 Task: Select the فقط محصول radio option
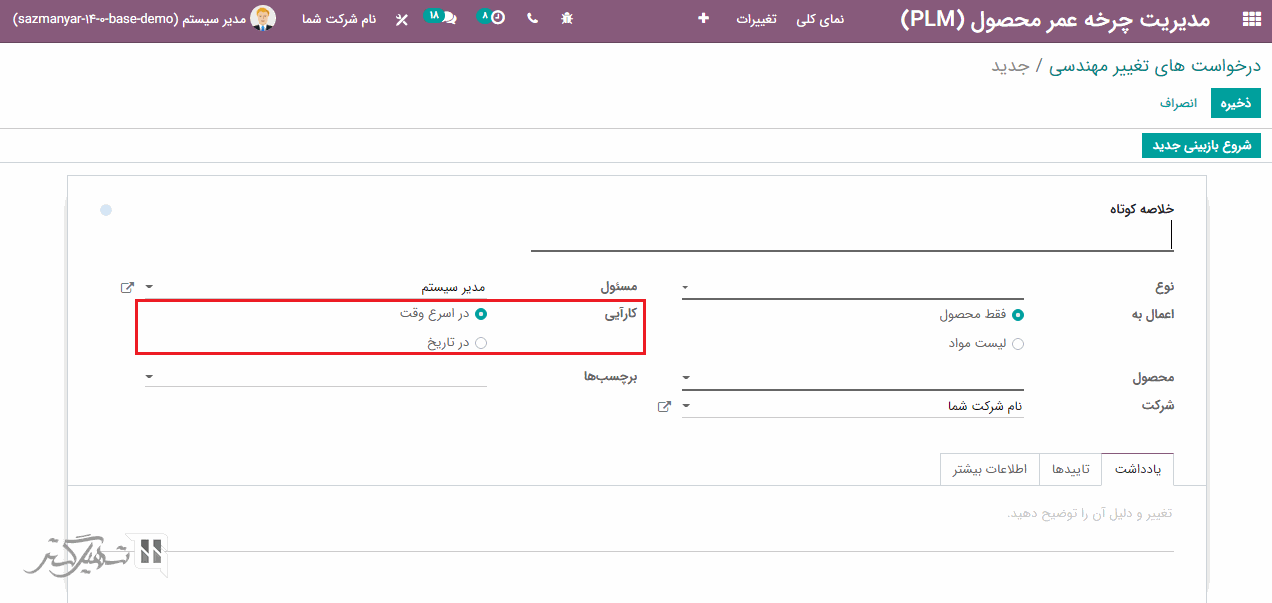[1018, 315]
